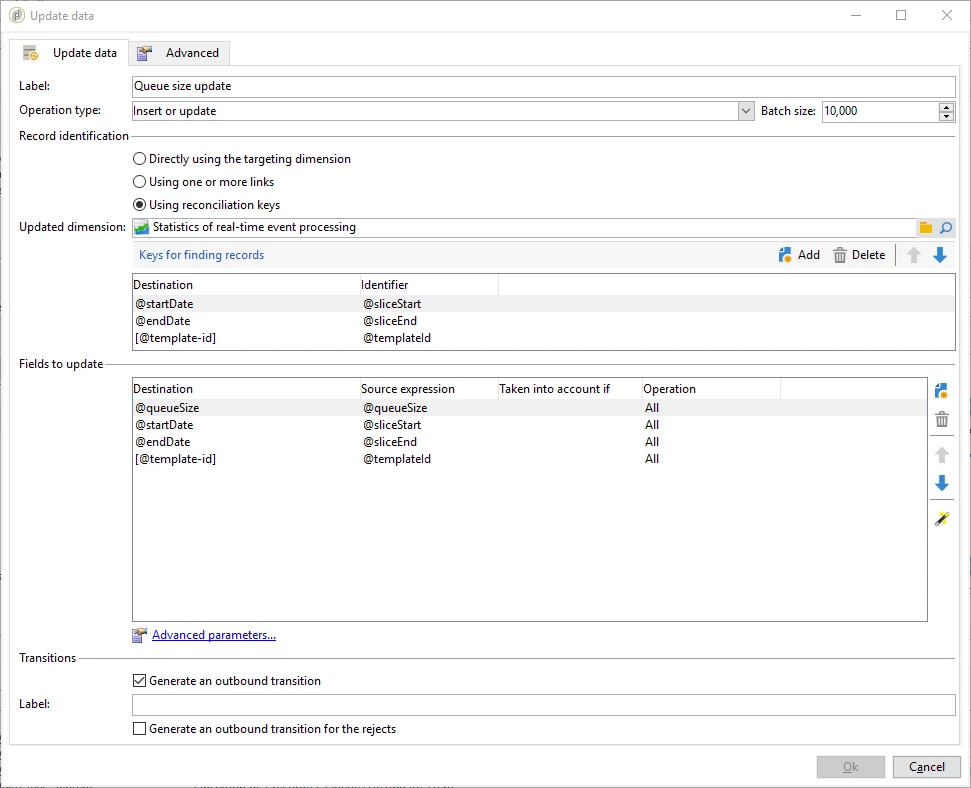Image resolution: width=971 pixels, height=788 pixels.
Task: Click the Operation column header
Action: [711, 388]
